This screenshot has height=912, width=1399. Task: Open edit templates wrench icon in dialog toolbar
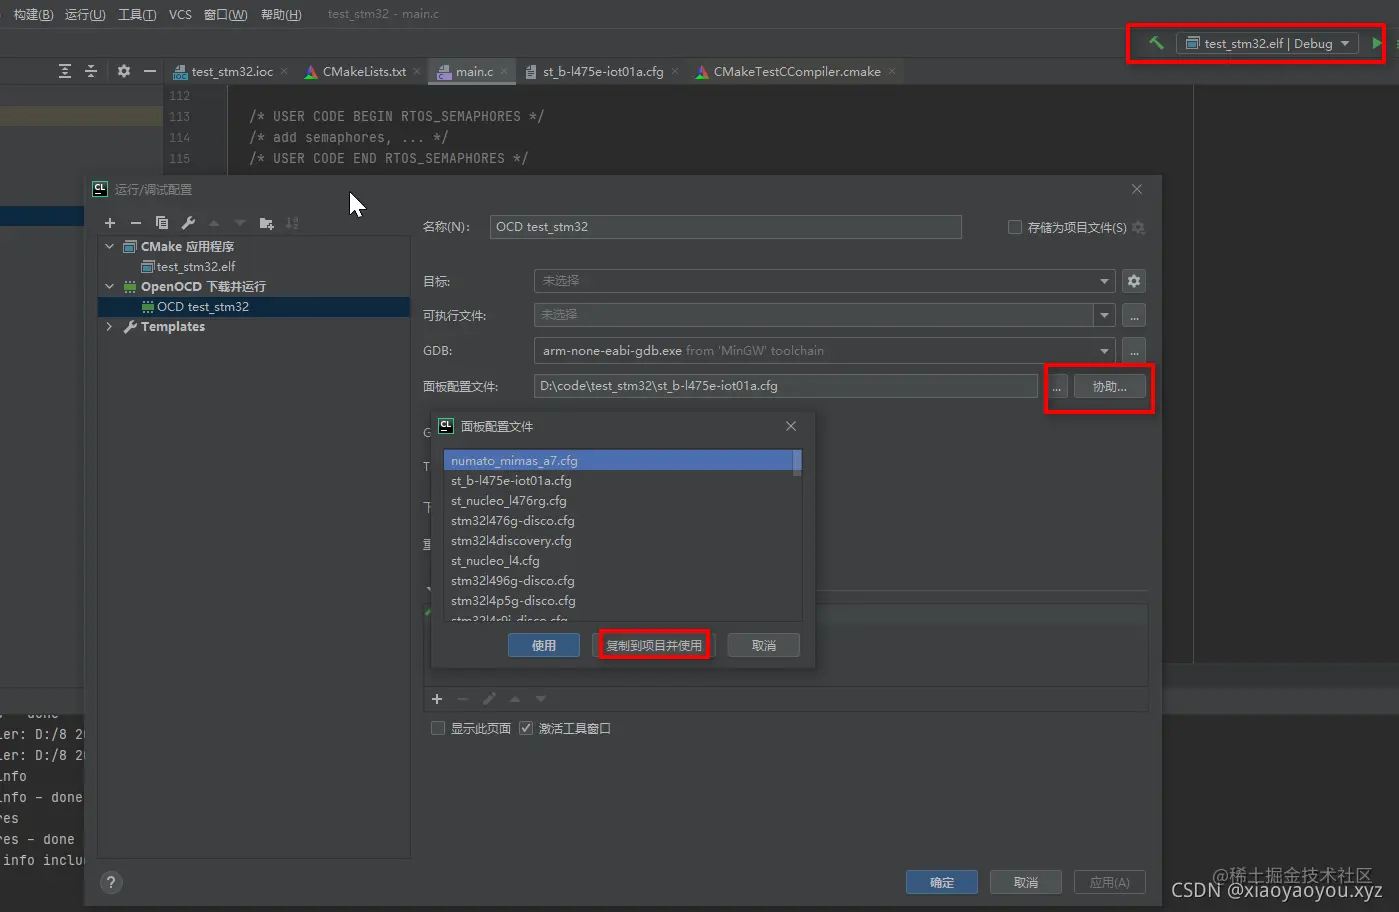pyautogui.click(x=188, y=223)
